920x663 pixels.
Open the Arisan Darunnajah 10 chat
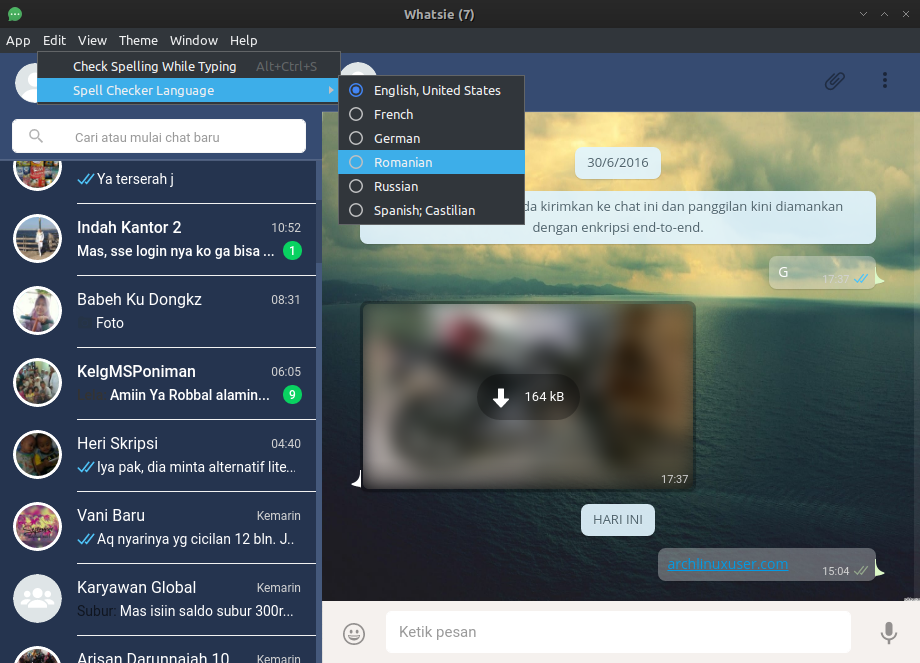click(x=158, y=650)
